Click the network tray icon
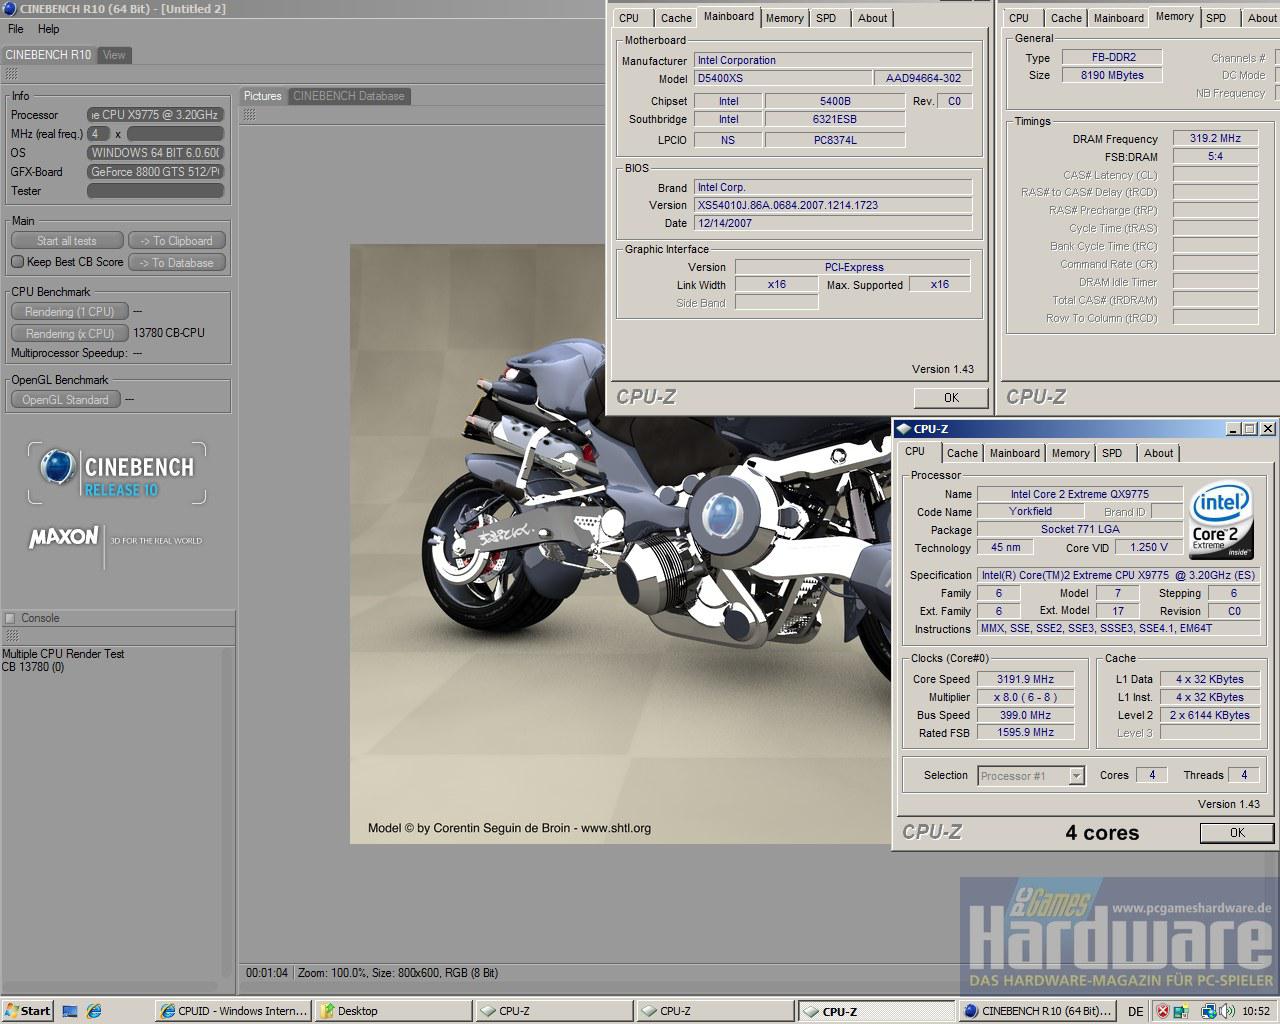1280x1024 pixels. 1209,1011
